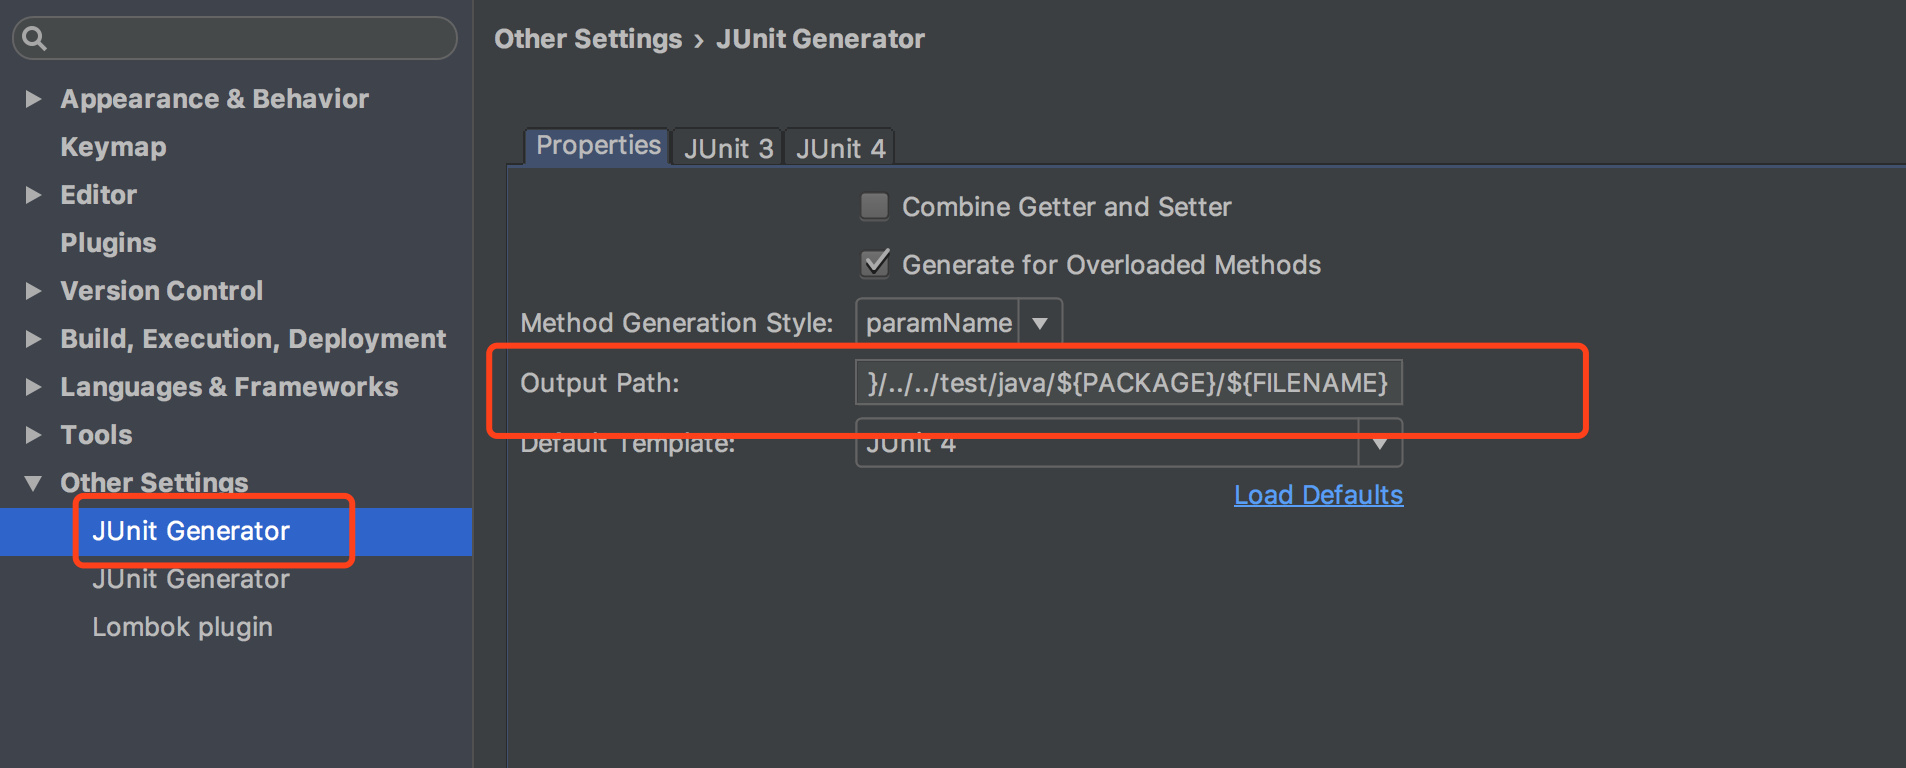Viewport: 1906px width, 768px height.
Task: Open Keymap settings page
Action: 113,147
